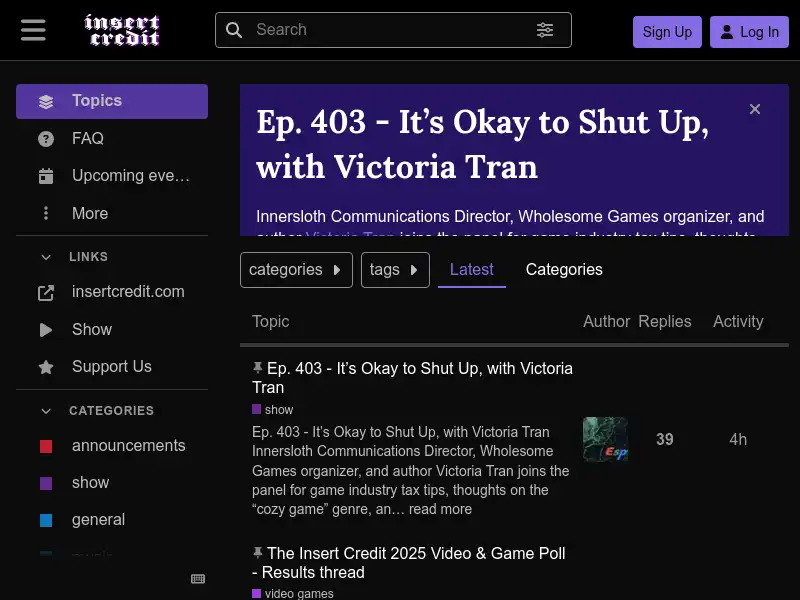The image size is (800, 600).
Task: Click the play icon beside Show
Action: pyautogui.click(x=46, y=330)
